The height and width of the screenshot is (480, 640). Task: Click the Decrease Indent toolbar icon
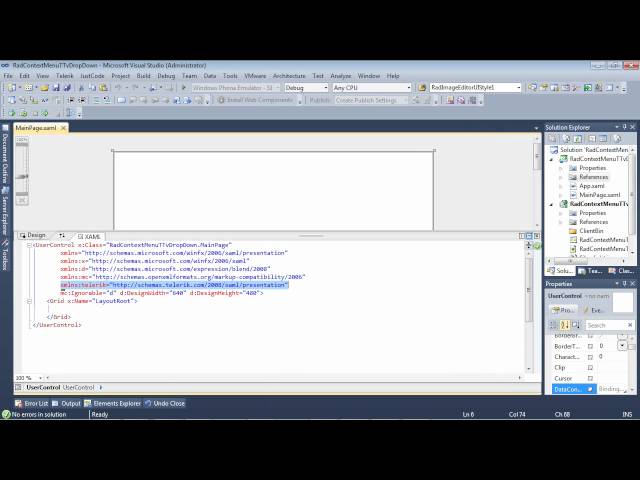coord(71,100)
